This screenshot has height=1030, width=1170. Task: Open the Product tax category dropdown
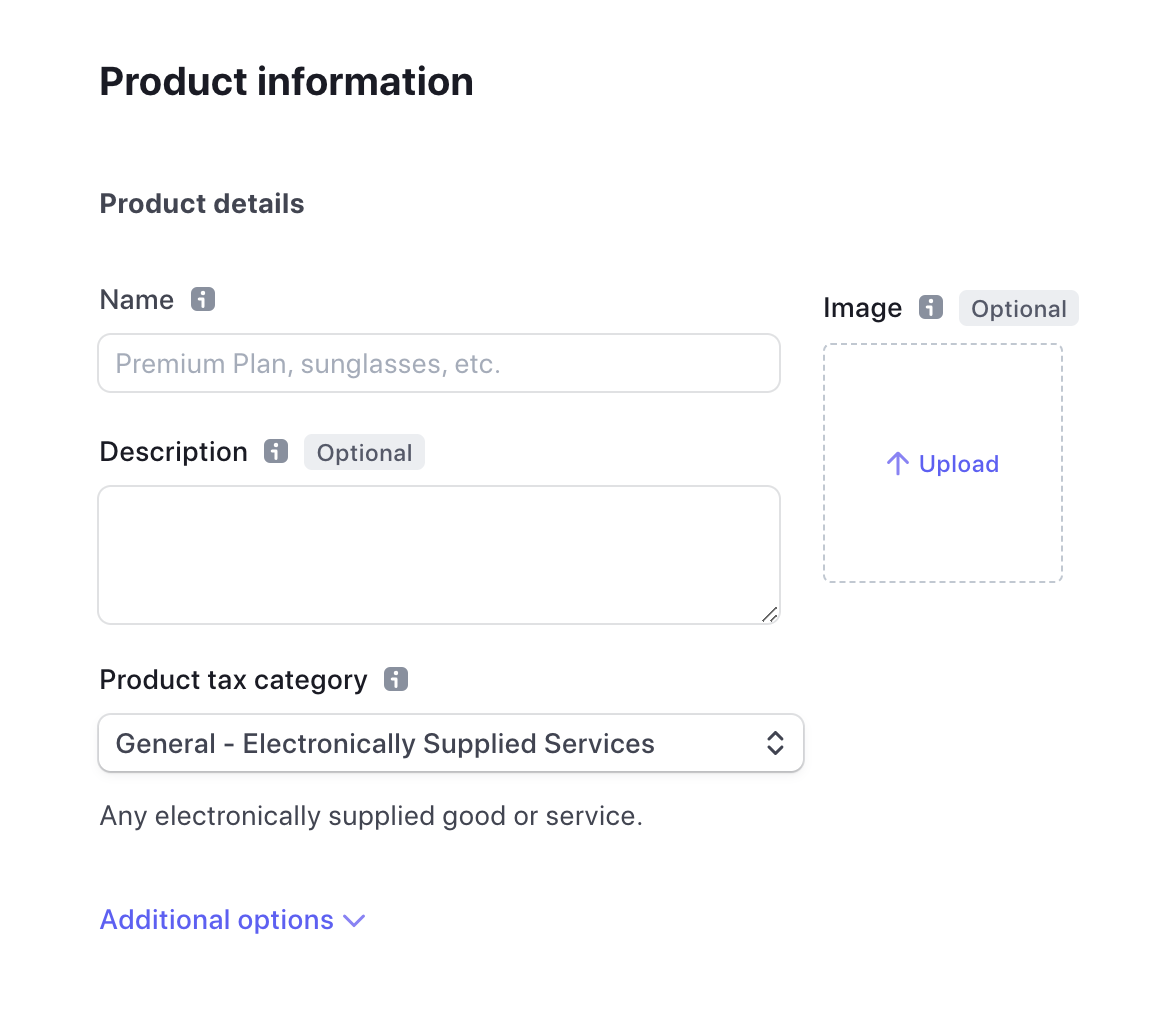click(451, 743)
